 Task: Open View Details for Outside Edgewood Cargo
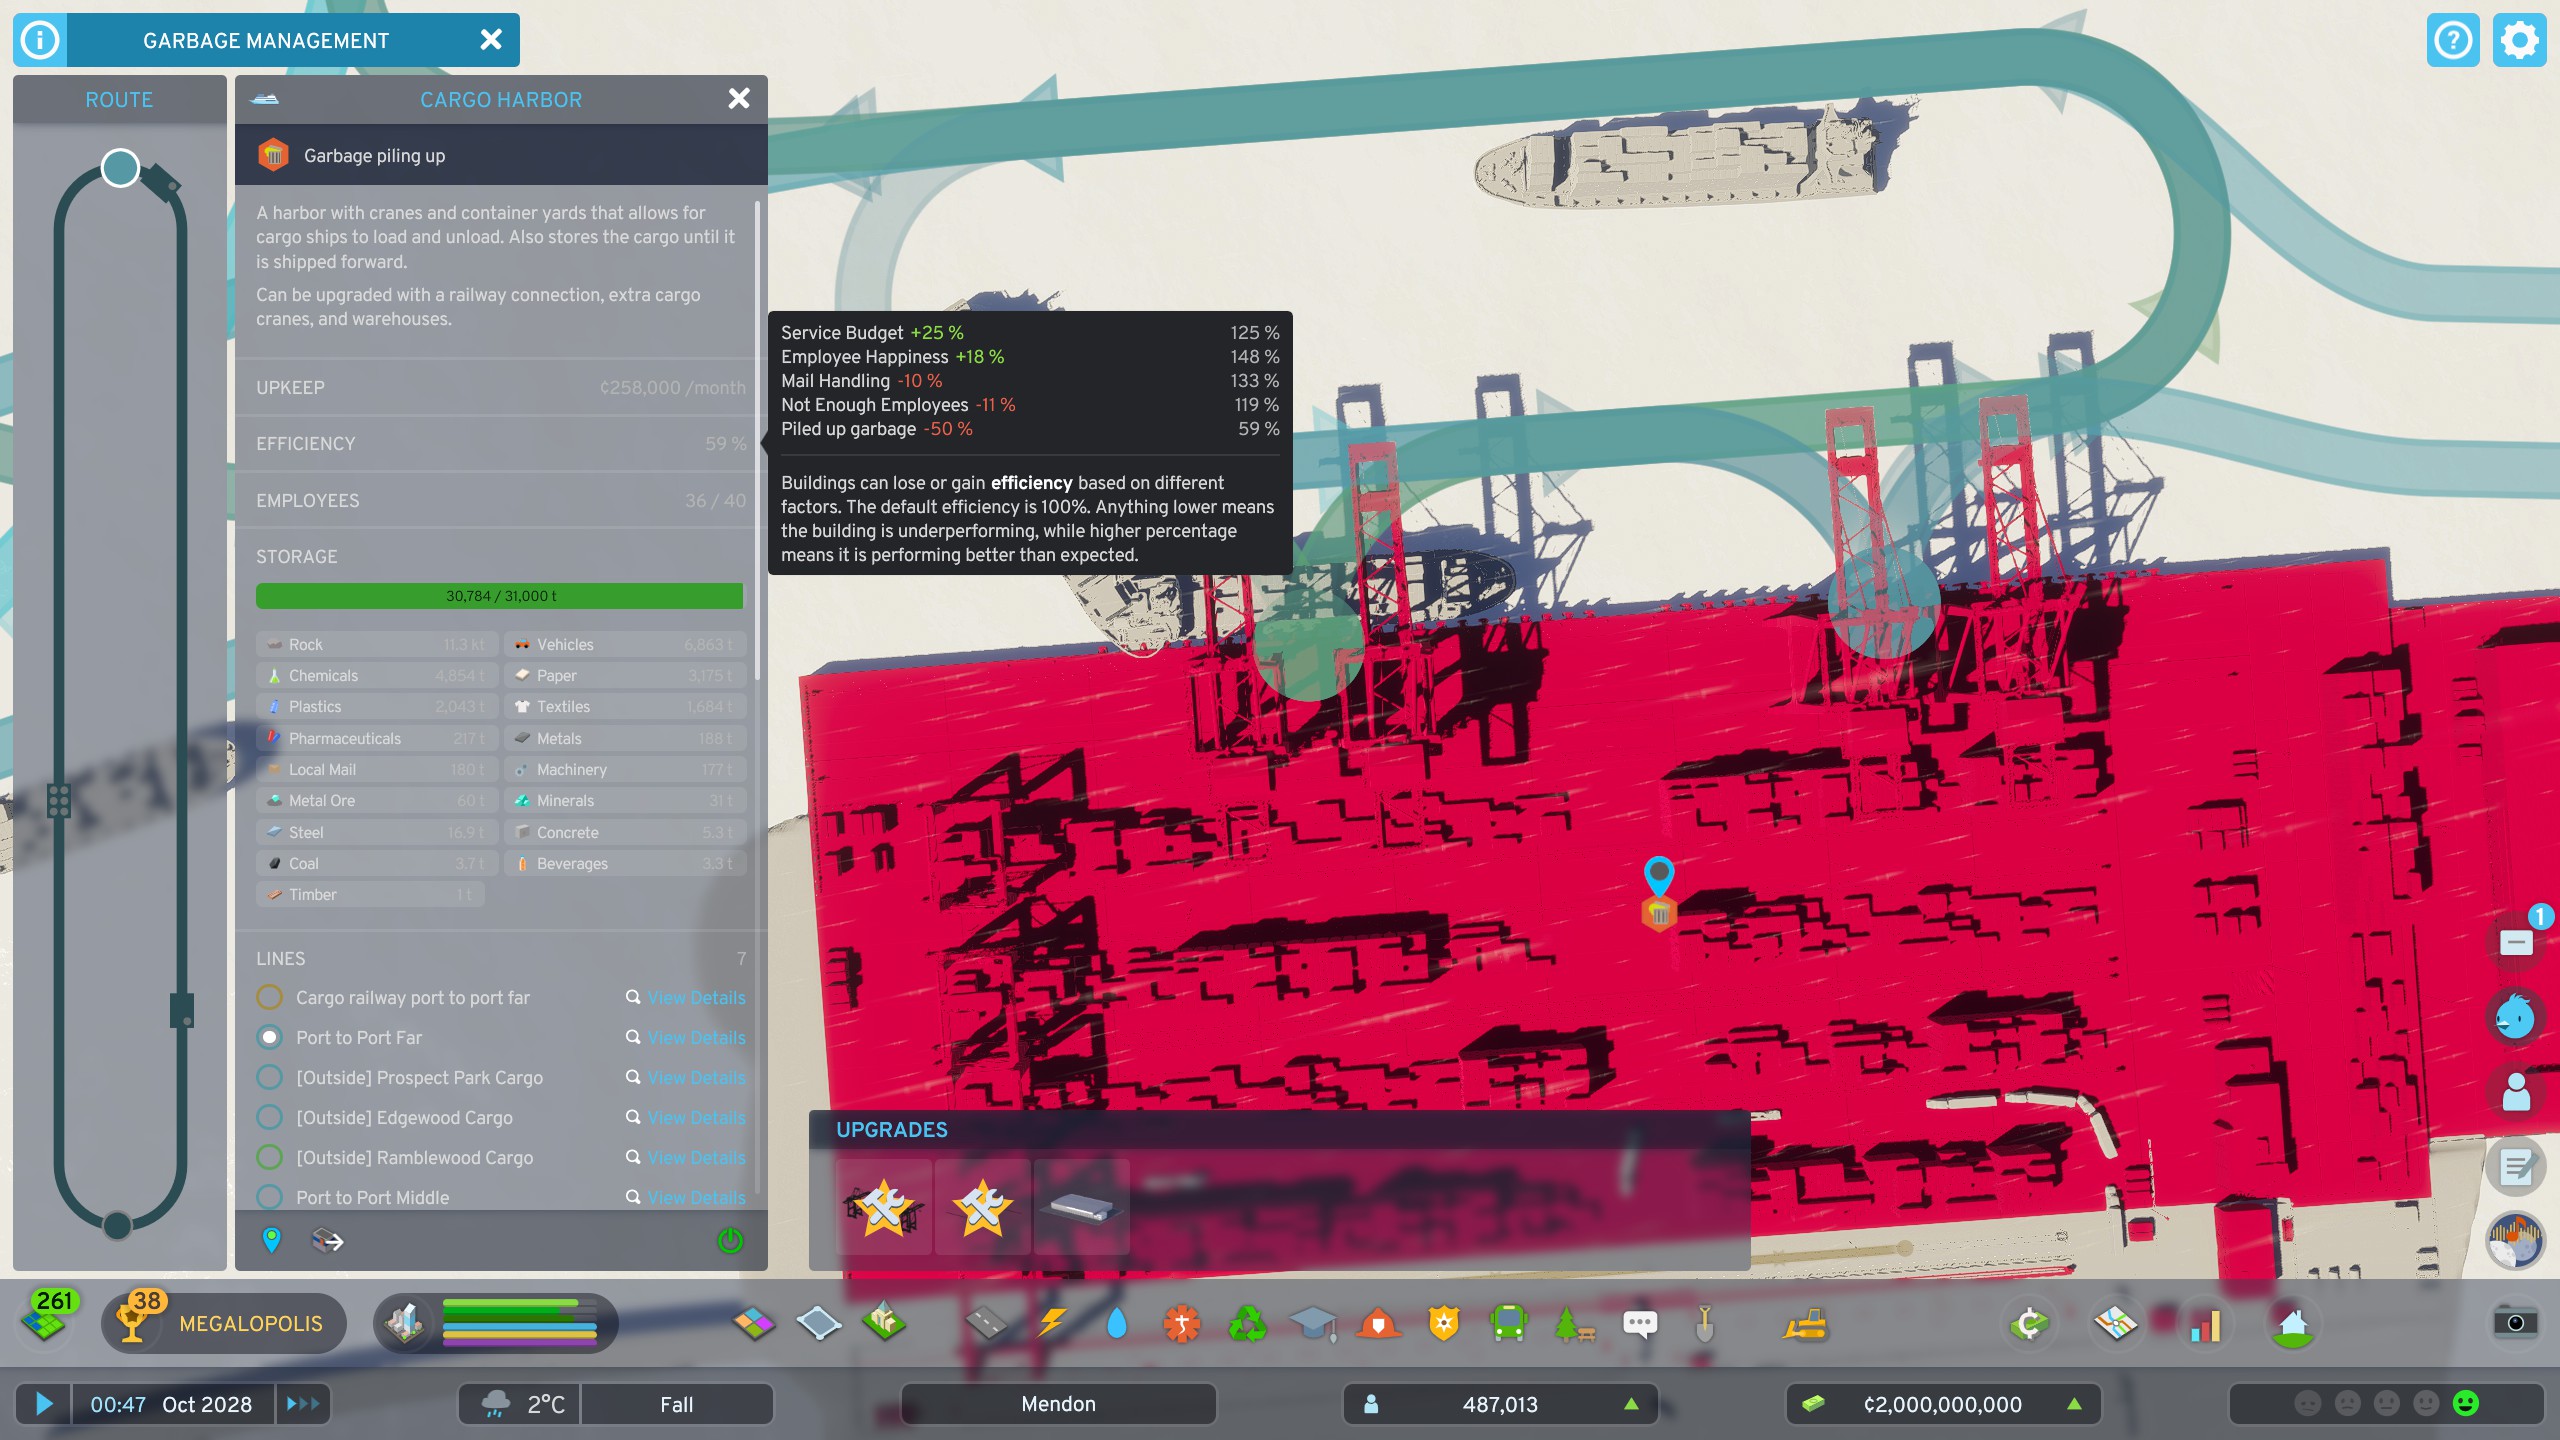696,1117
